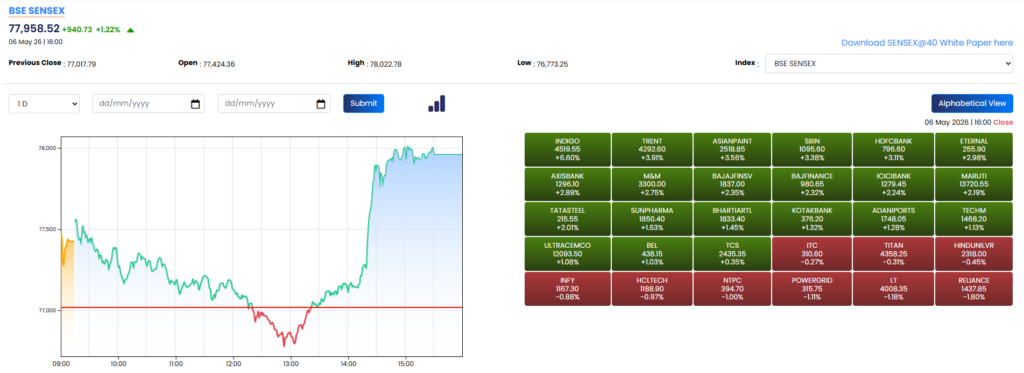Open Download SENSEX@40 White Paper link

pos(927,42)
